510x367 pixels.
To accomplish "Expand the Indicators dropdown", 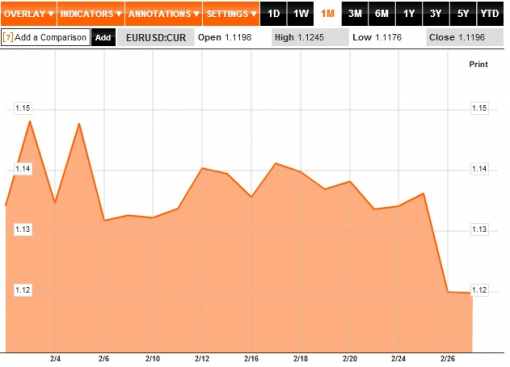I will click(91, 14).
